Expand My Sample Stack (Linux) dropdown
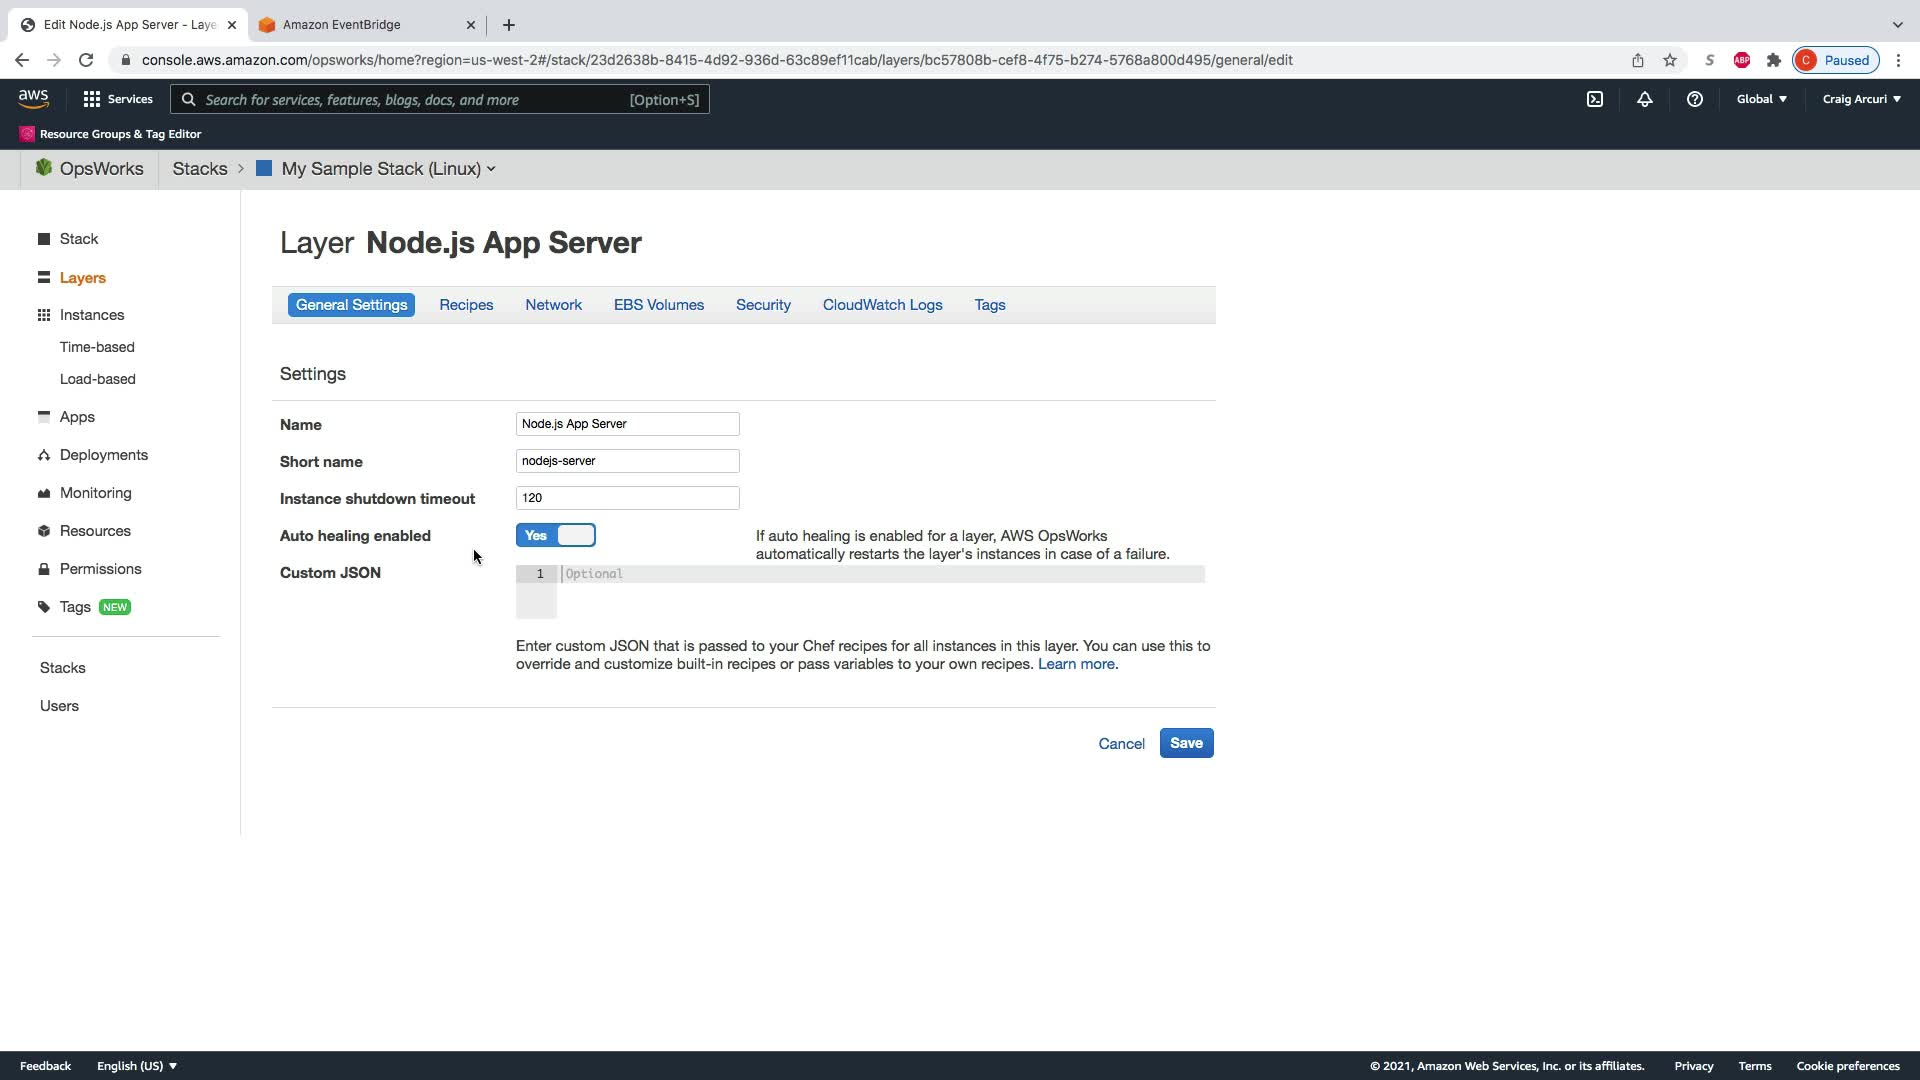1920x1080 pixels. pyautogui.click(x=388, y=169)
